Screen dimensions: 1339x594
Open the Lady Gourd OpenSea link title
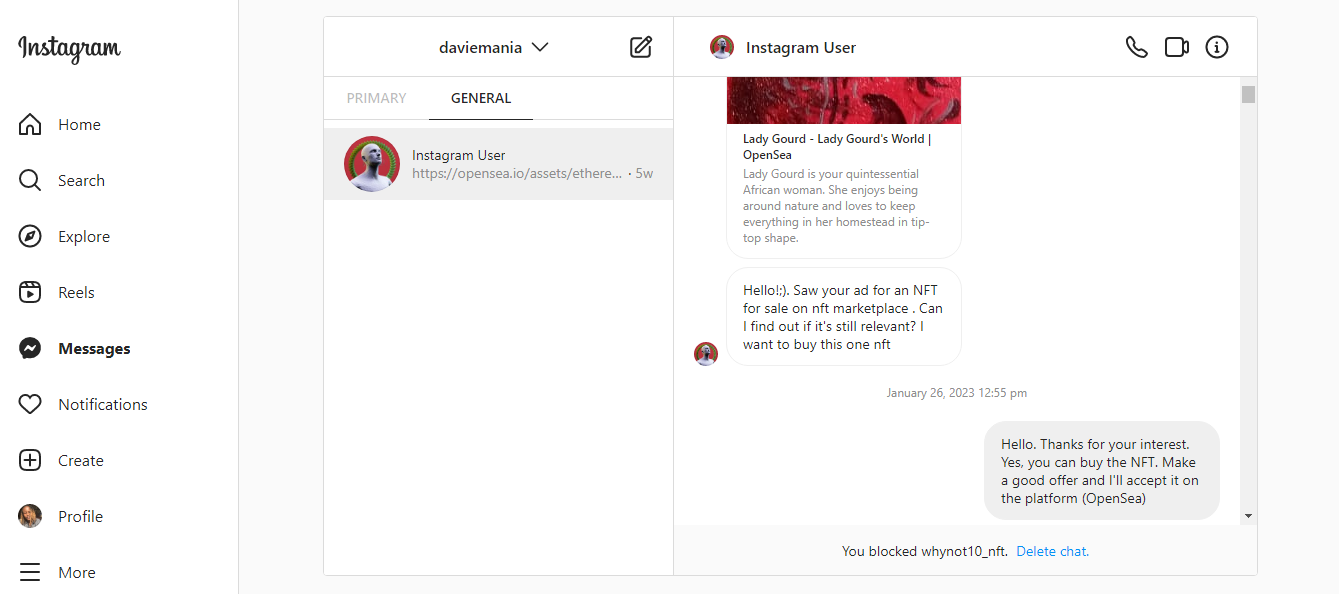(837, 147)
